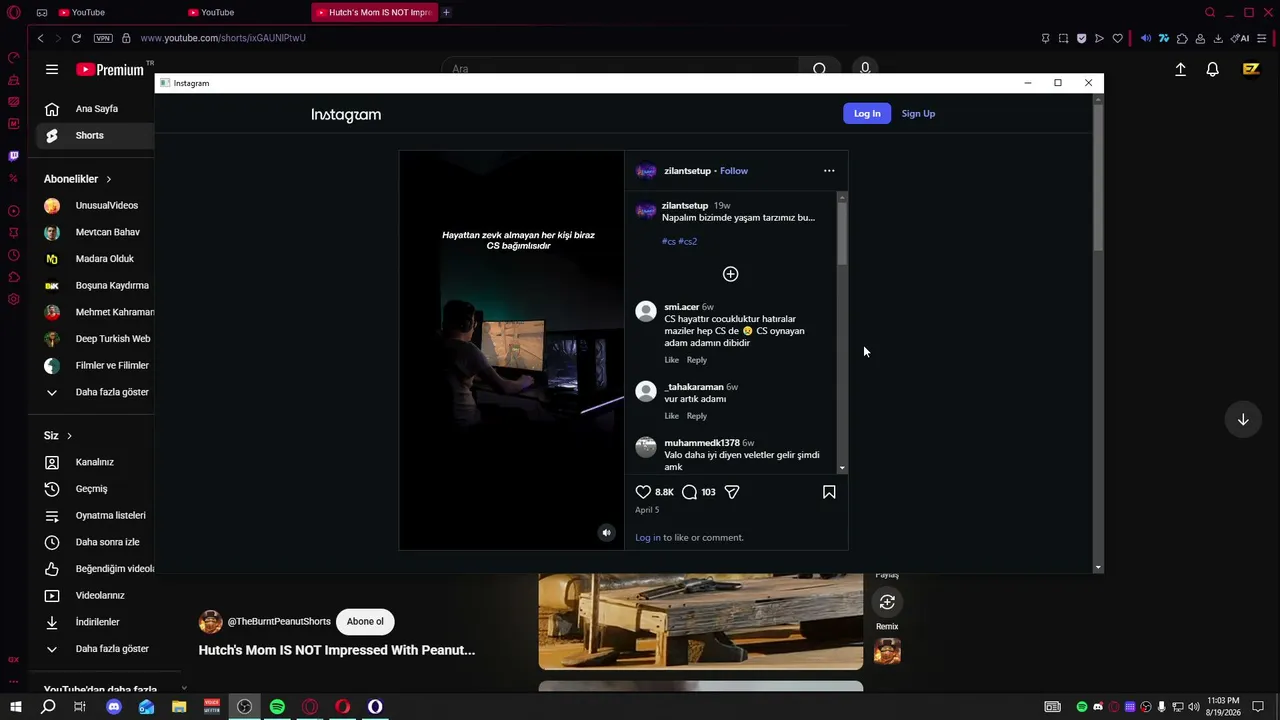
Task: Open YouTube notifications bell
Action: click(x=1212, y=69)
